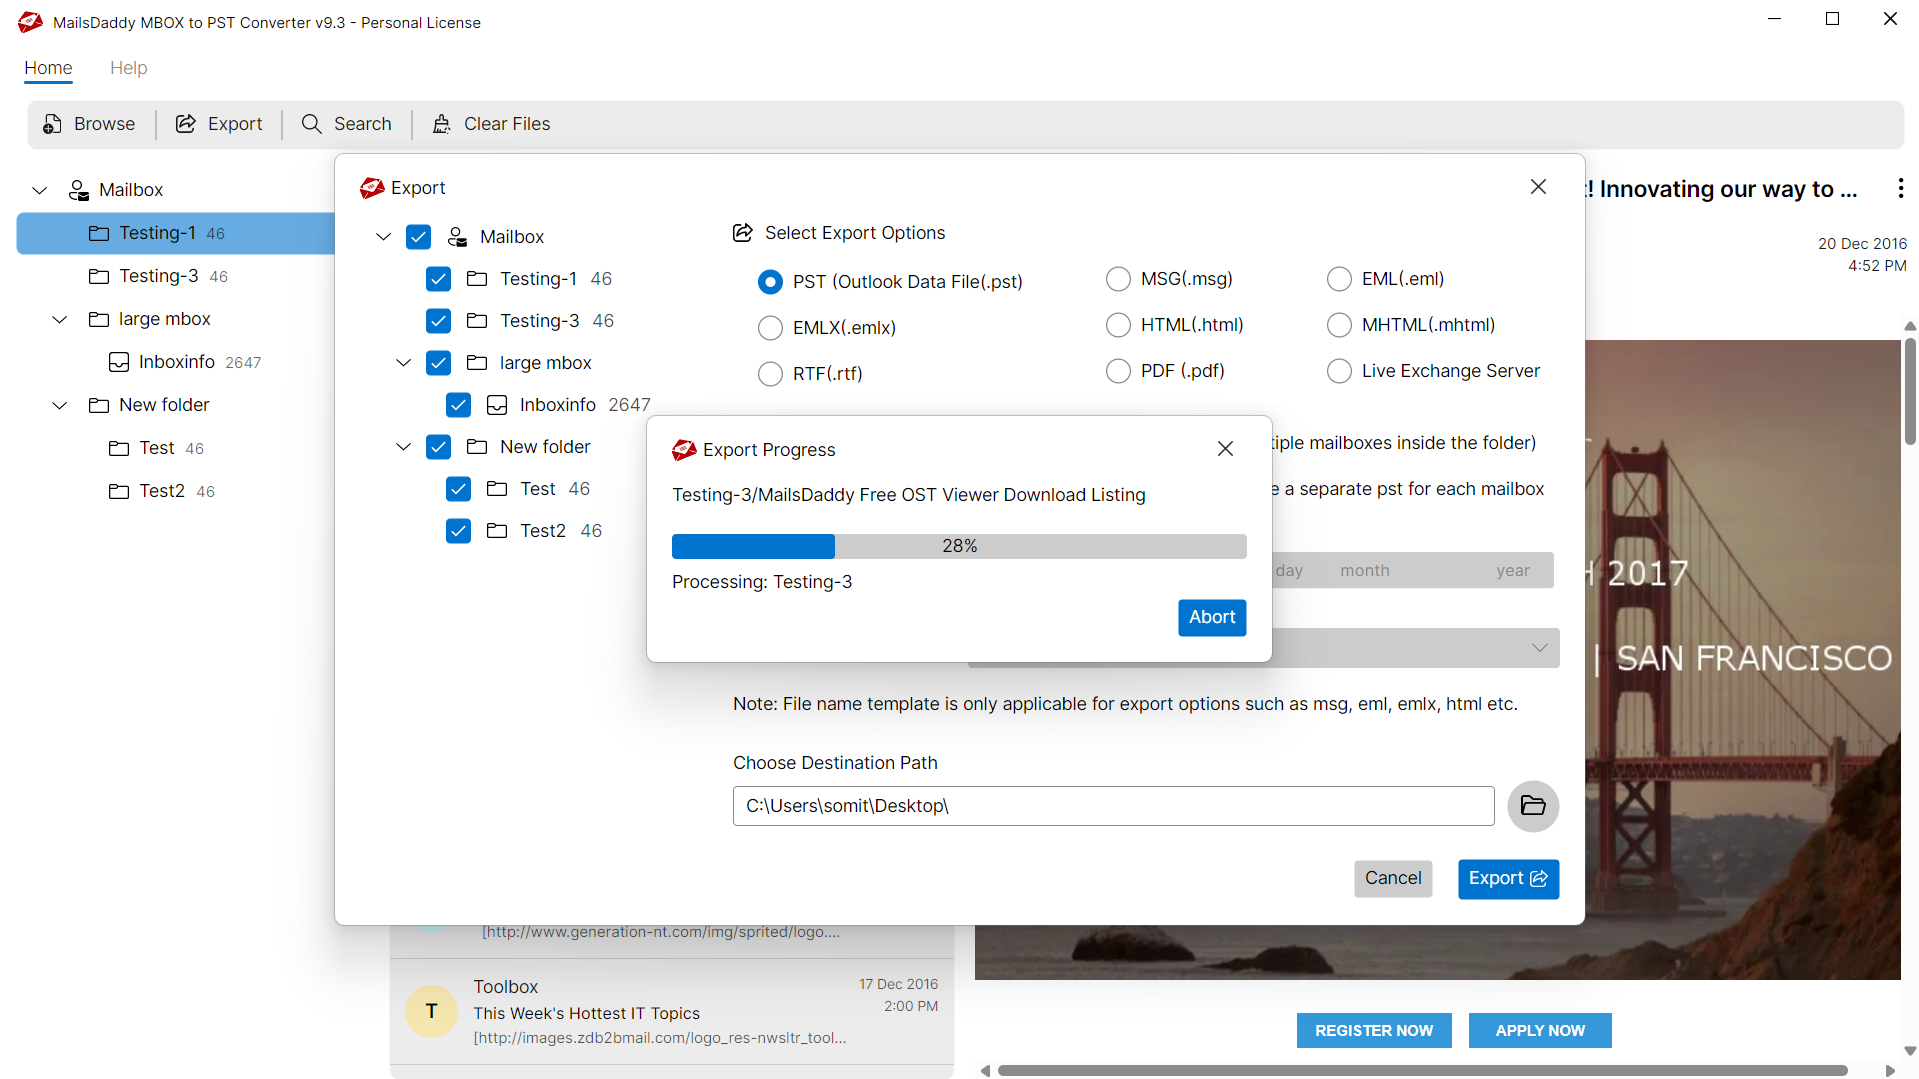The image size is (1919, 1079).
Task: Collapse large mbox in Export dialog tree
Action: [x=403, y=363]
